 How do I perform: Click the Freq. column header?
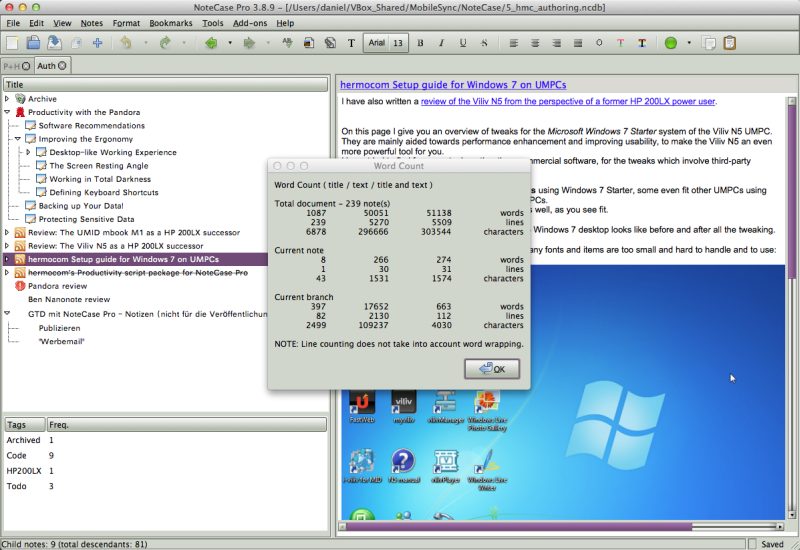(187, 424)
